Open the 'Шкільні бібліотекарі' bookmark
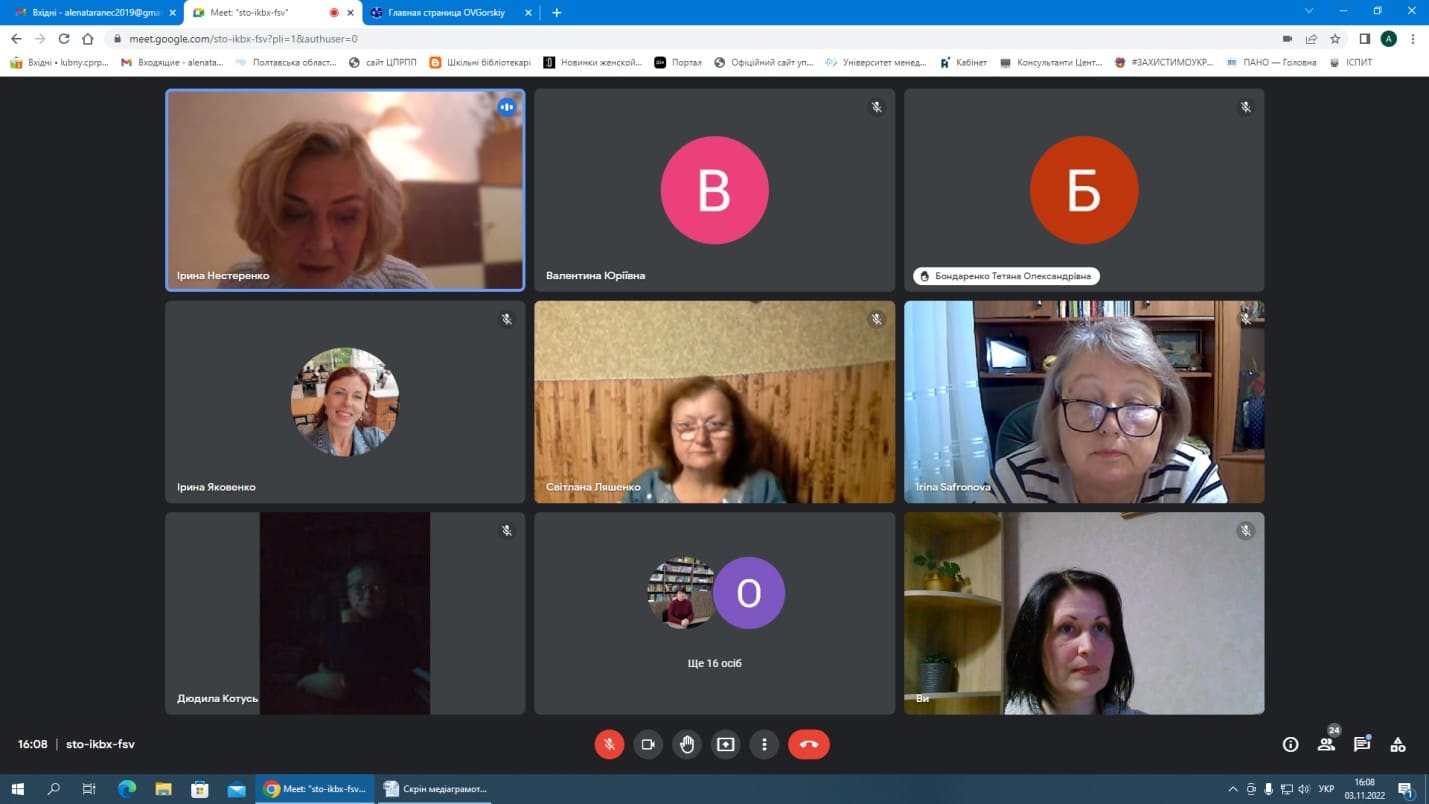This screenshot has height=804, width=1429. coord(480,62)
